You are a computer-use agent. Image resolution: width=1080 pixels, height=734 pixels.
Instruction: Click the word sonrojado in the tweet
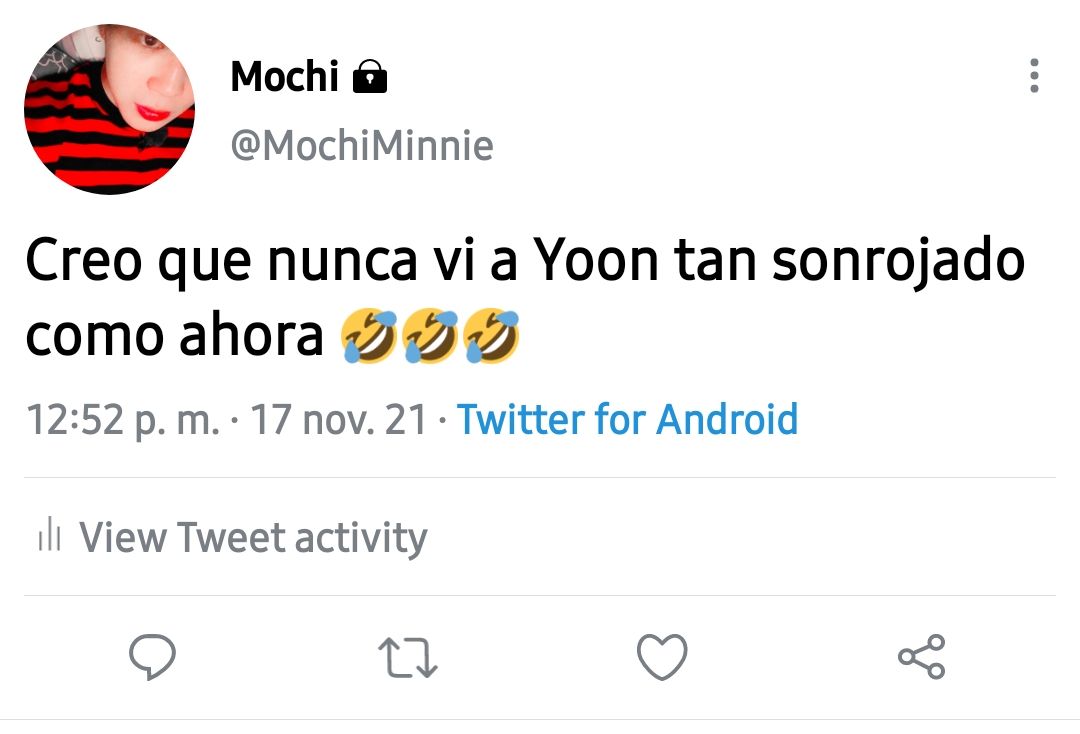(x=898, y=262)
